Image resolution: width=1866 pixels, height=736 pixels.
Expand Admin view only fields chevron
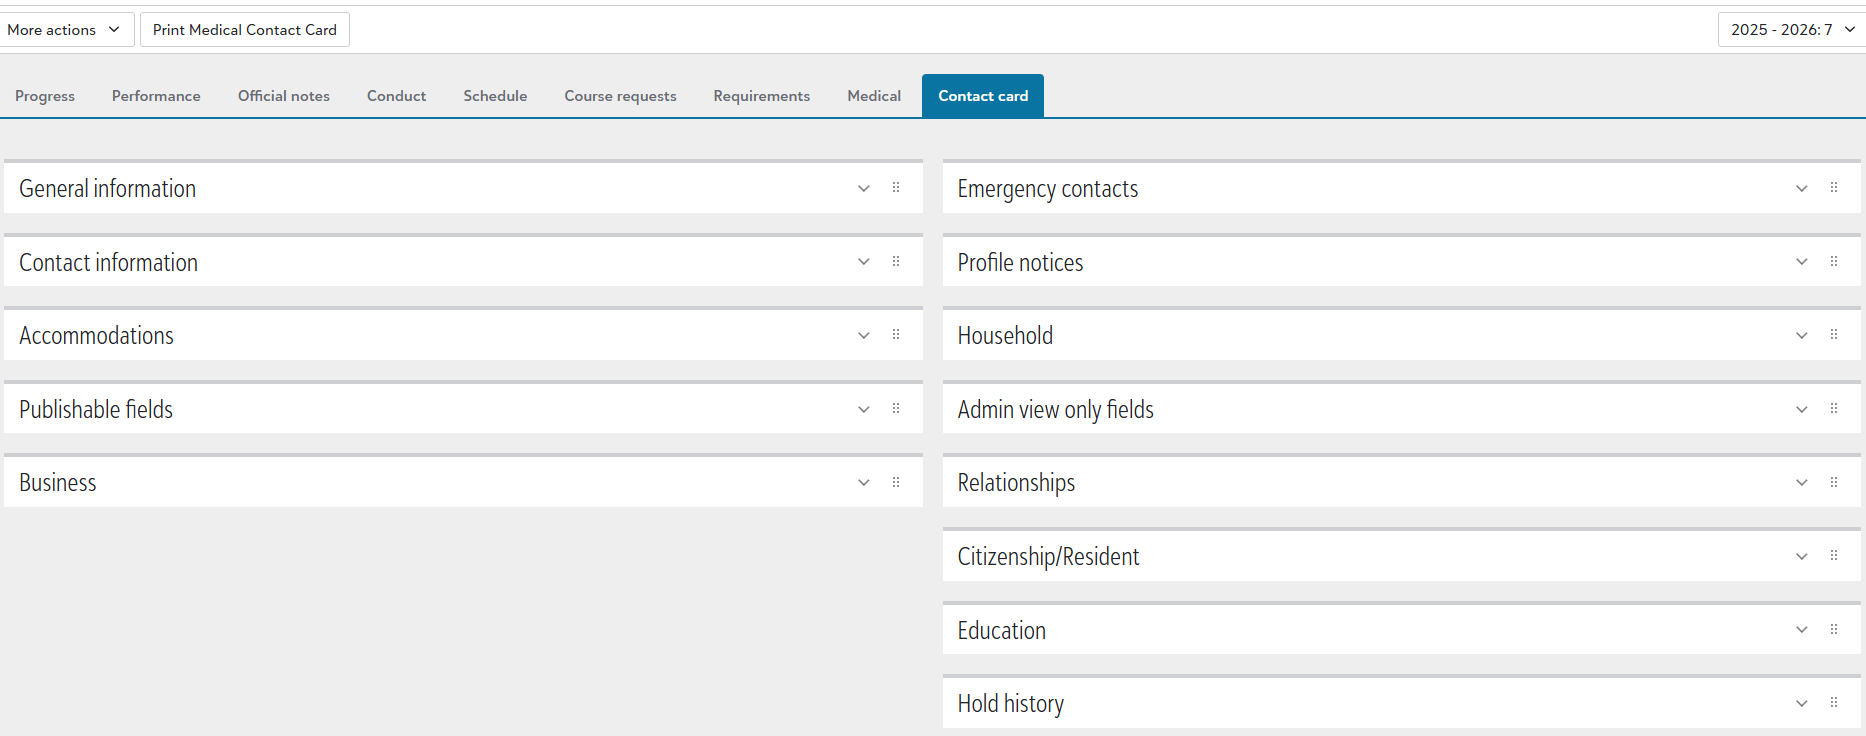pos(1802,409)
